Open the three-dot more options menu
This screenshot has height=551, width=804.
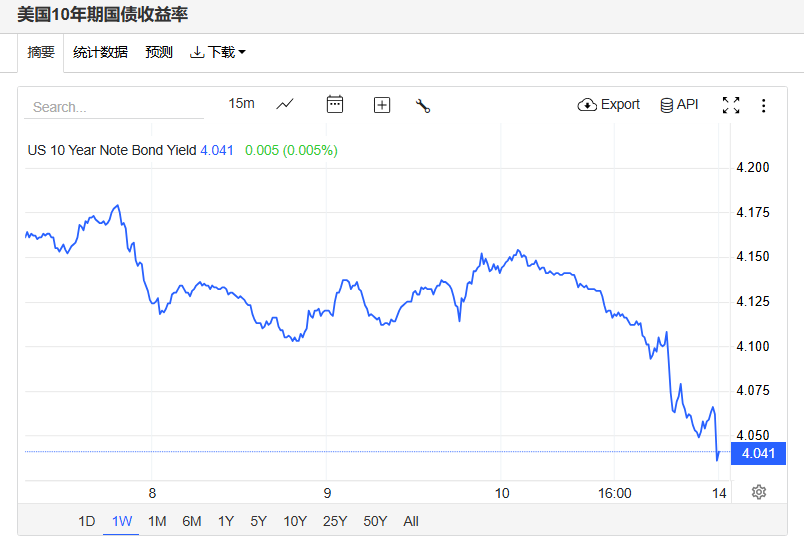pyautogui.click(x=764, y=105)
